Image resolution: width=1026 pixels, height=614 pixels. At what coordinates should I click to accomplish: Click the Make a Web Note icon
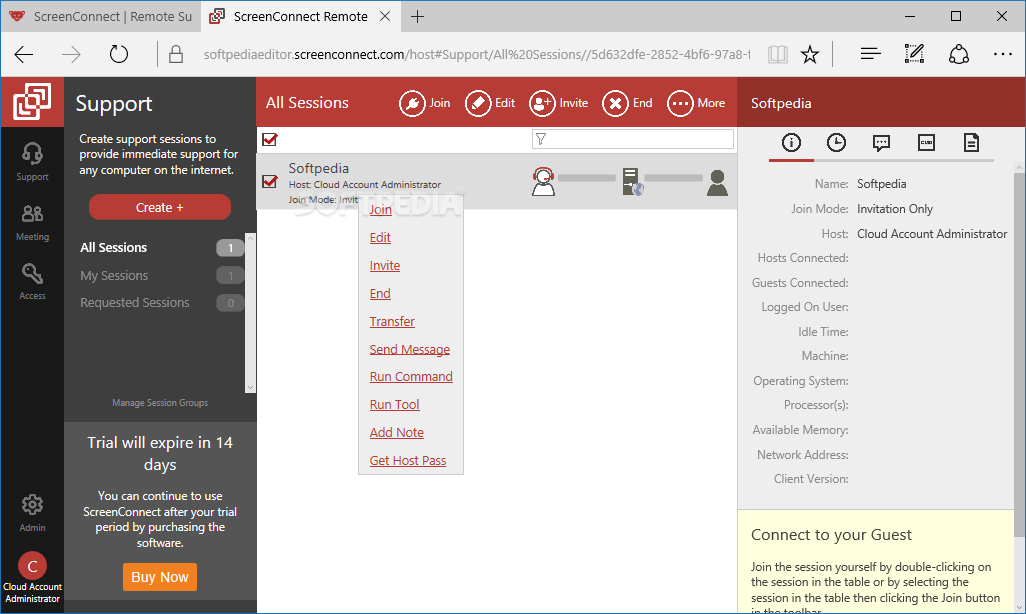[914, 54]
